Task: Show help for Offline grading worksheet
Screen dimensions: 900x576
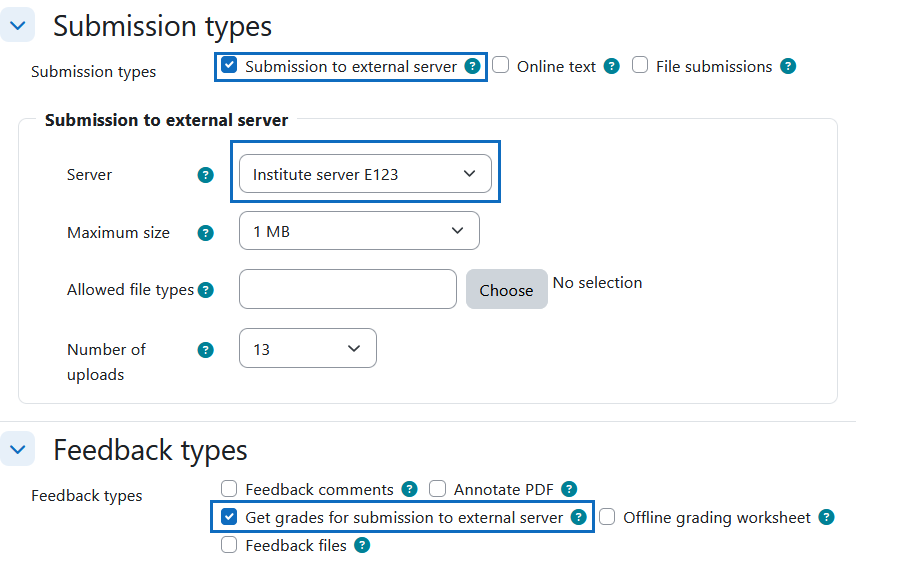Action: [x=826, y=517]
